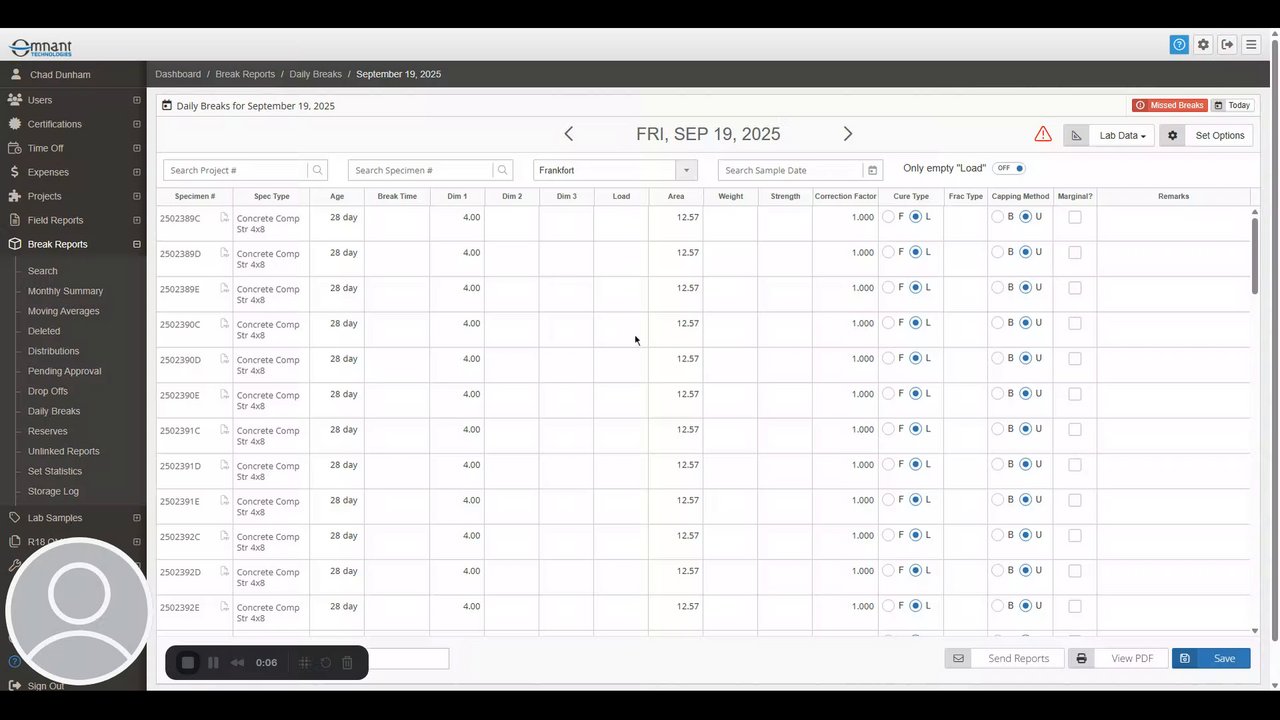The height and width of the screenshot is (720, 1280).
Task: Select capping method U for 2502390C
Action: (x=1025, y=323)
